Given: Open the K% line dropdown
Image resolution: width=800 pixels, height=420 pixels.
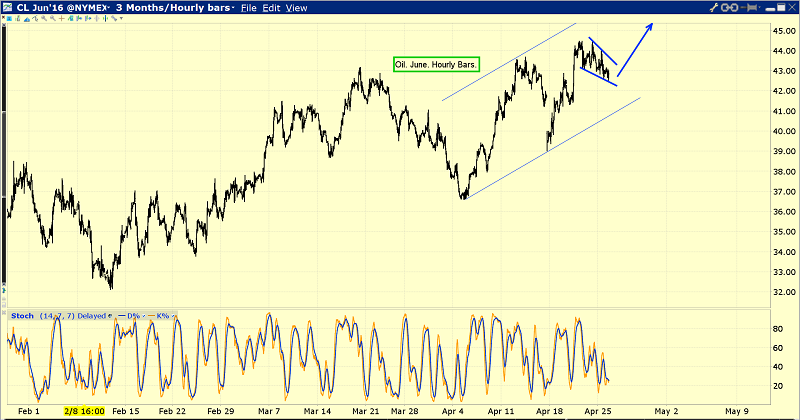Looking at the screenshot, I should (x=173, y=316).
